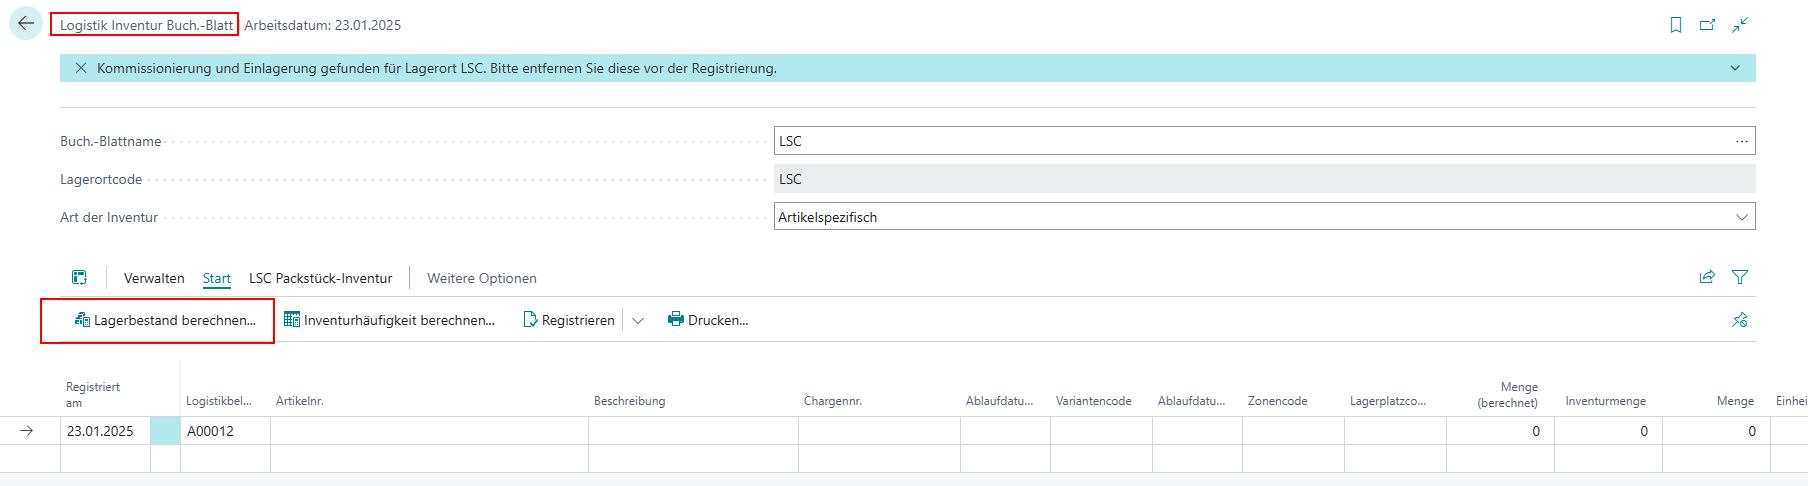The image size is (1808, 486).
Task: Open the Art der Inventur dropdown
Action: click(x=1741, y=217)
